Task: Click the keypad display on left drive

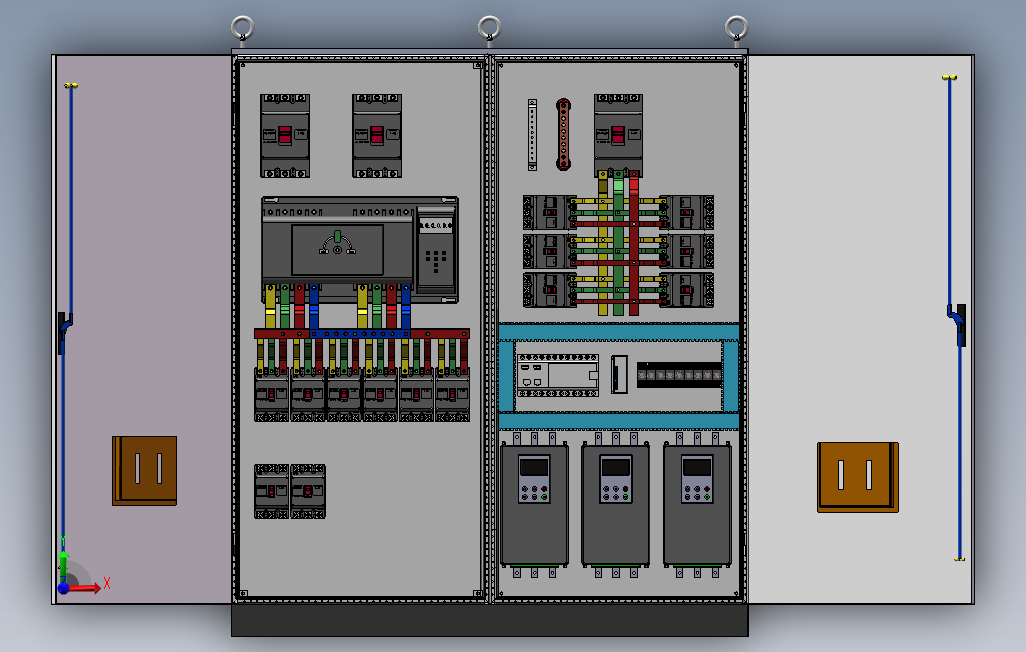Action: [x=534, y=467]
